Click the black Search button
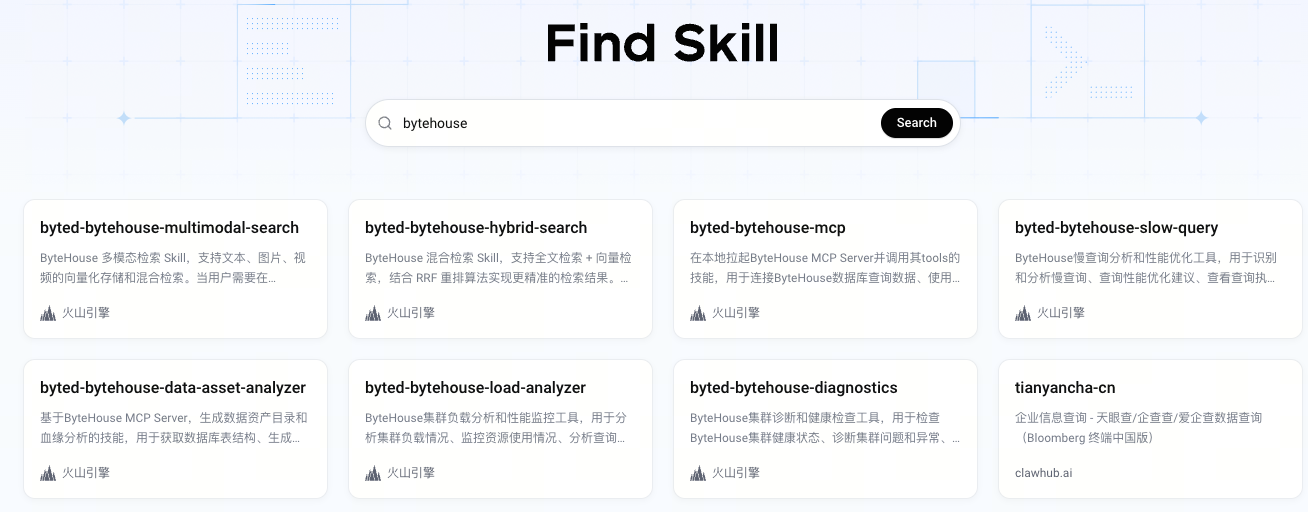 pos(916,123)
